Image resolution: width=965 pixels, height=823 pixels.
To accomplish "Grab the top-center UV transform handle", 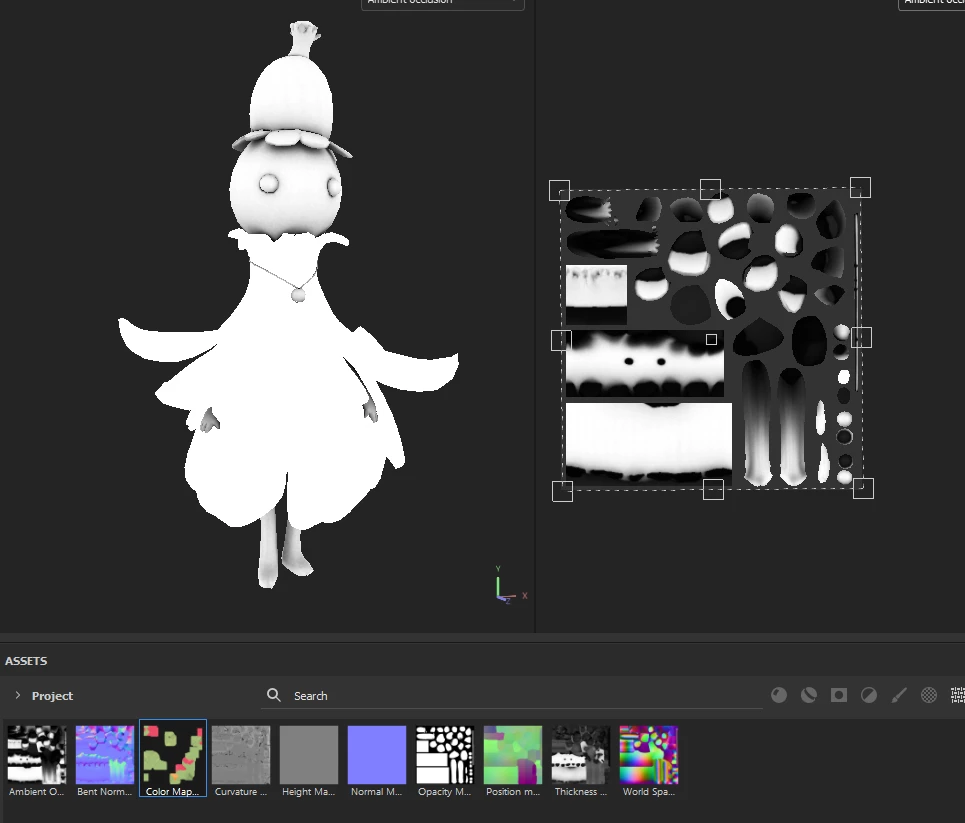I will point(710,189).
